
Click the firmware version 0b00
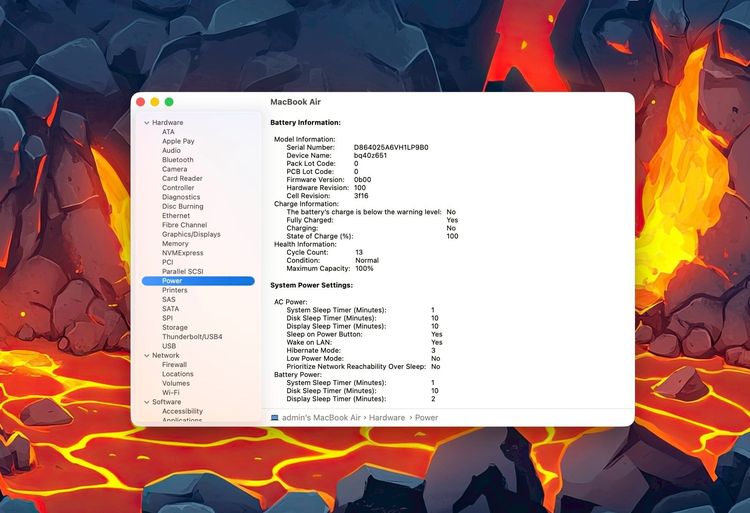[363, 180]
